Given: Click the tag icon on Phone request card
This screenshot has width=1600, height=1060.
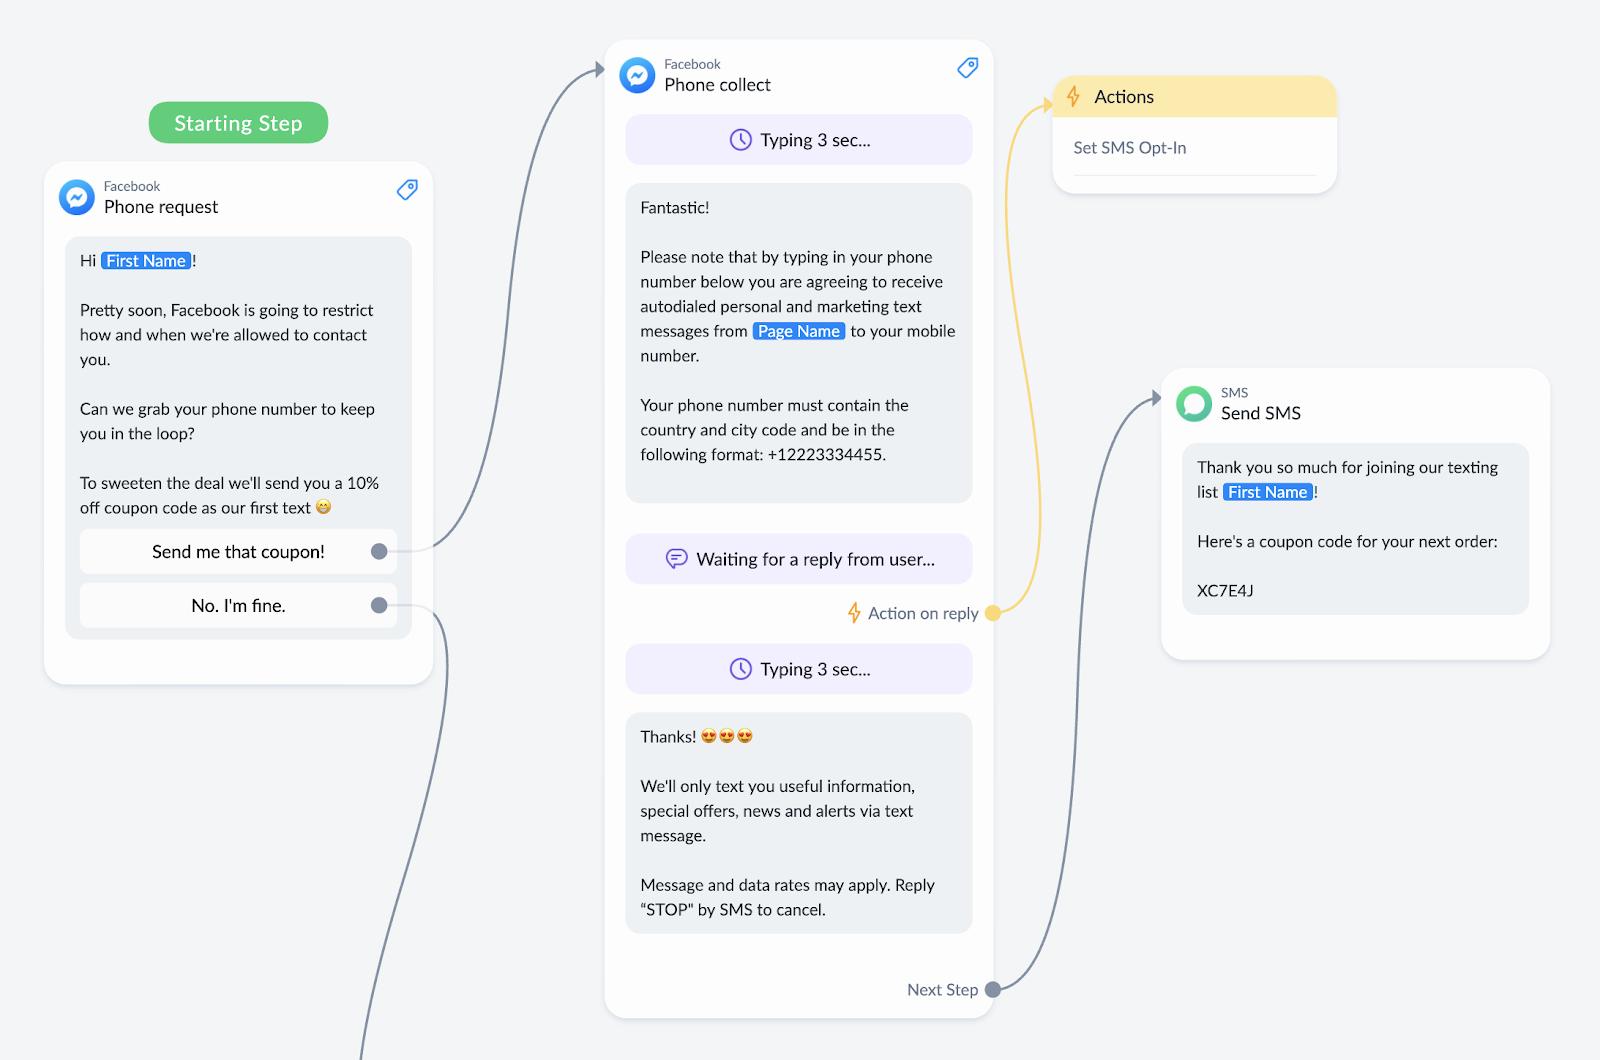Looking at the screenshot, I should pyautogui.click(x=407, y=189).
